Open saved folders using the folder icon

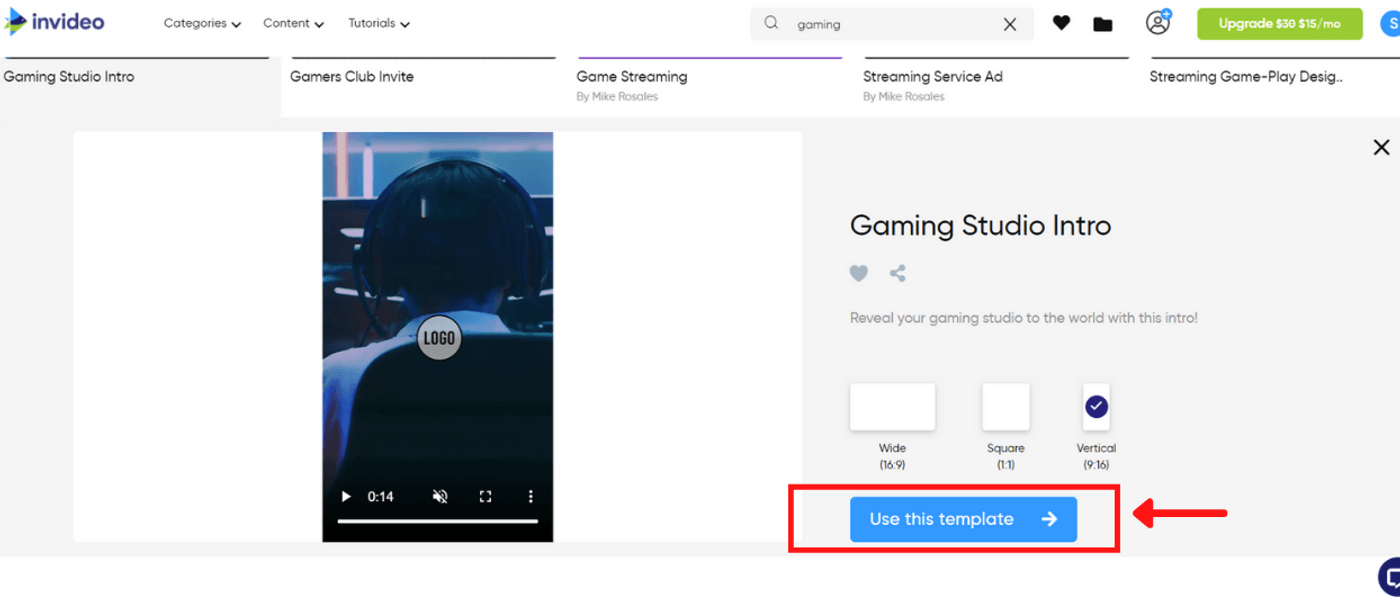point(1103,22)
